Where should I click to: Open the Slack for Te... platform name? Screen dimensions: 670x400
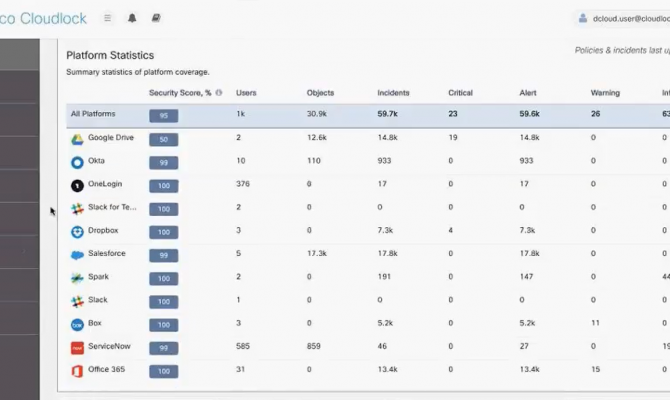pyautogui.click(x=112, y=207)
